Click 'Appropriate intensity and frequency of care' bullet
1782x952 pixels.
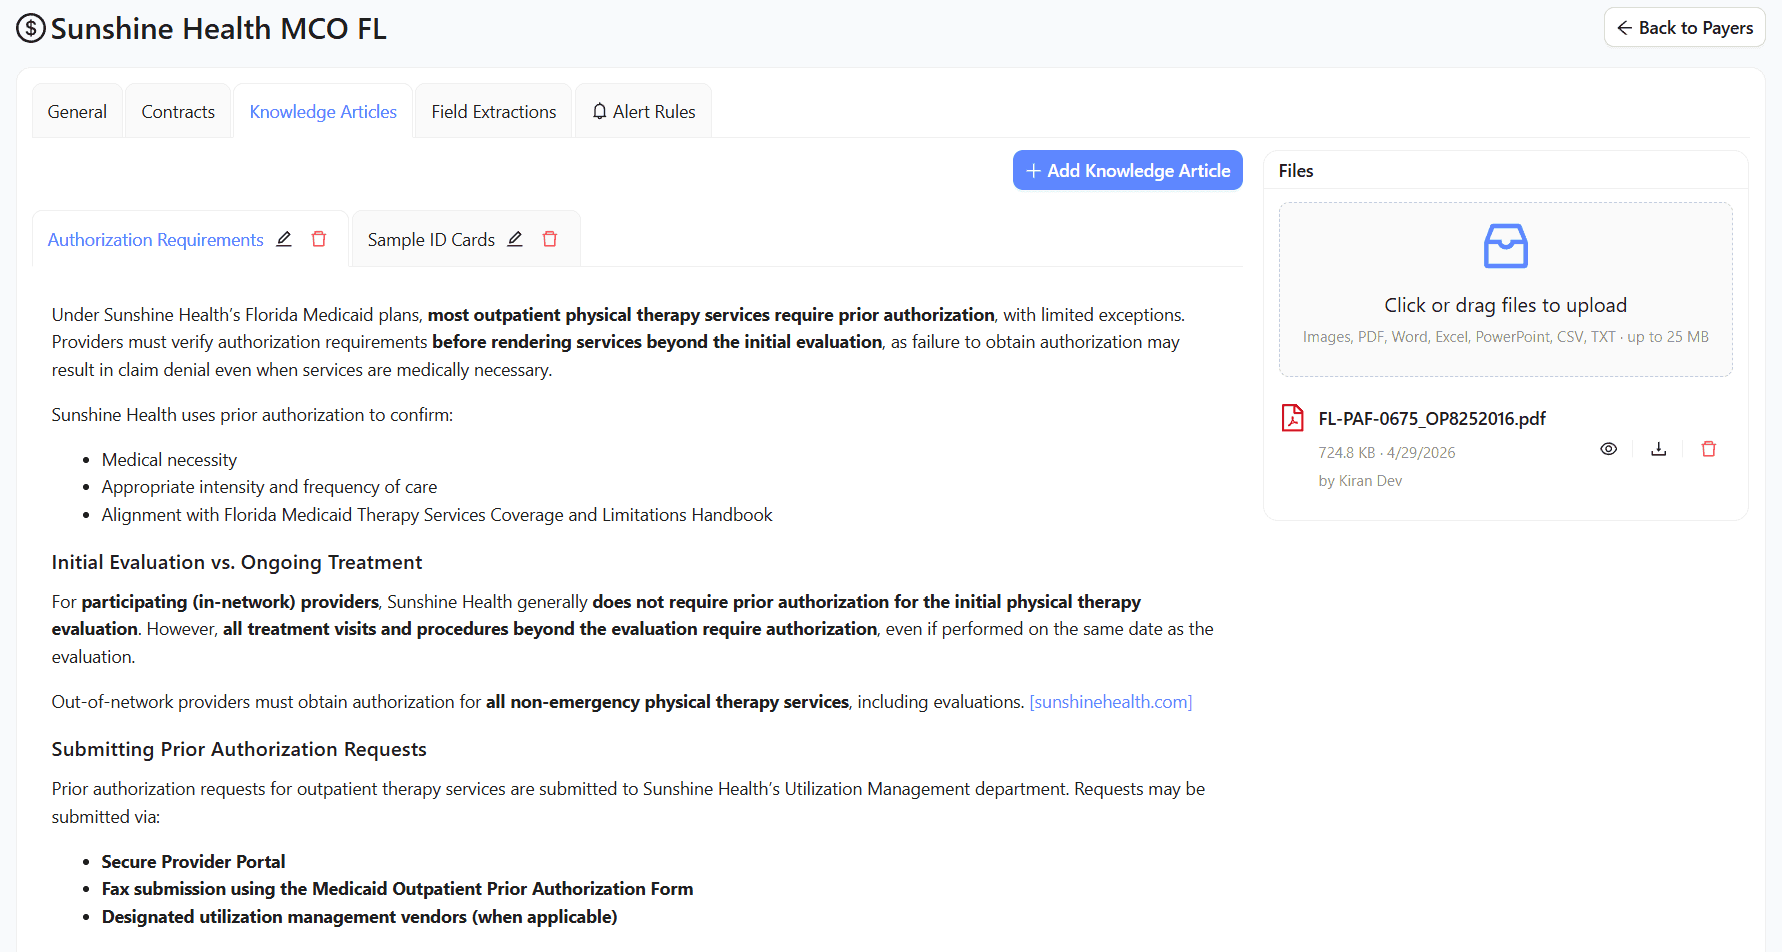click(x=269, y=487)
